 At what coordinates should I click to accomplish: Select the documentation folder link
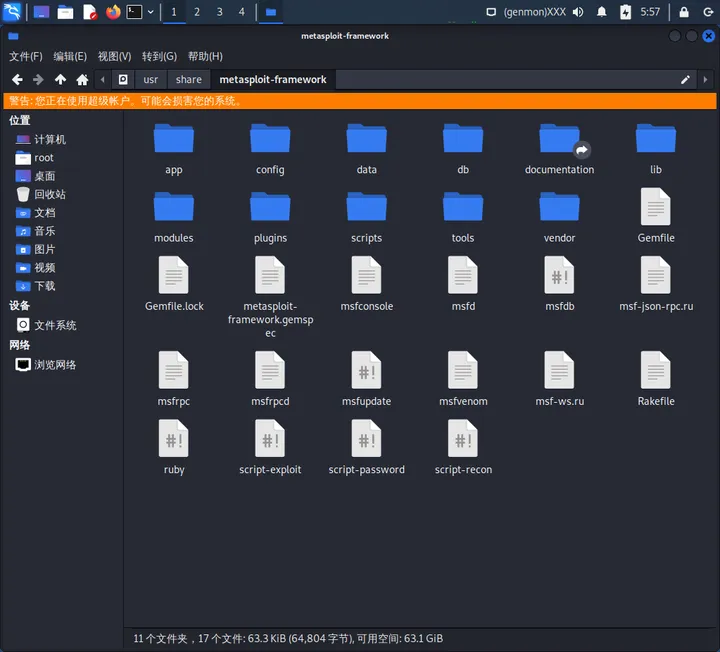point(559,149)
